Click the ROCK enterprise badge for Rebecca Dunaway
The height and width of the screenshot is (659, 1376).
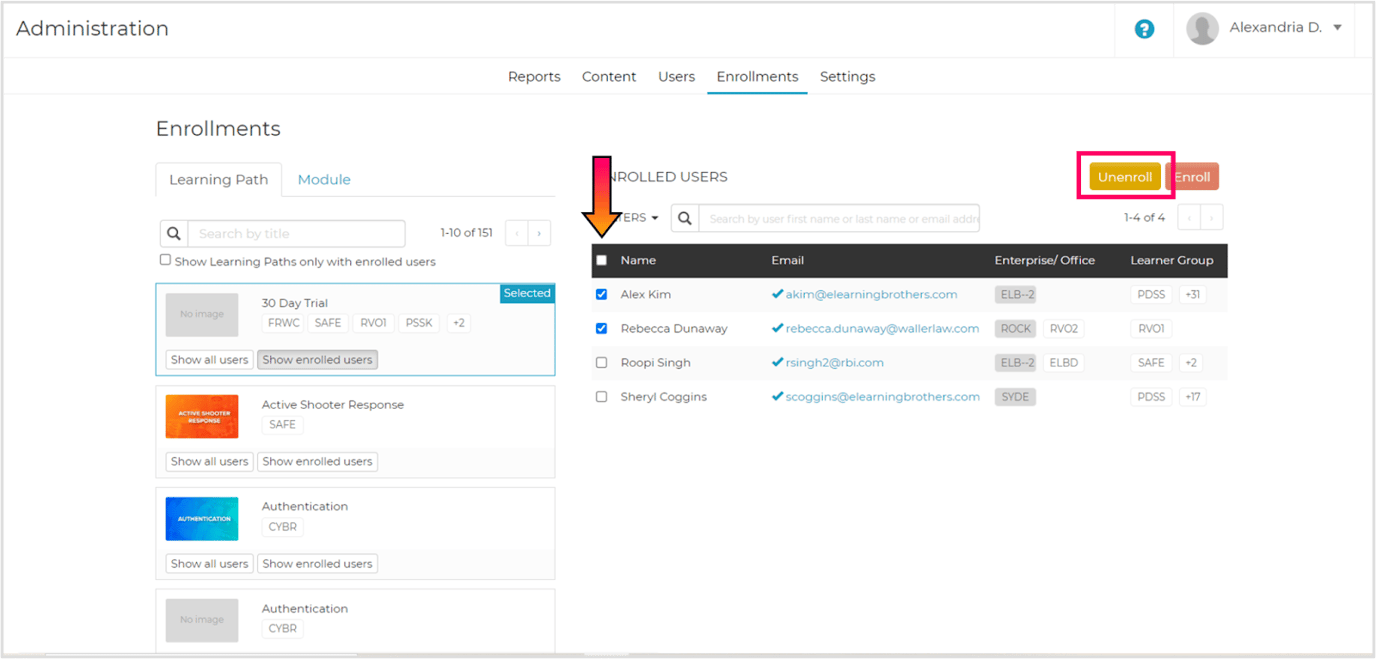[1014, 328]
